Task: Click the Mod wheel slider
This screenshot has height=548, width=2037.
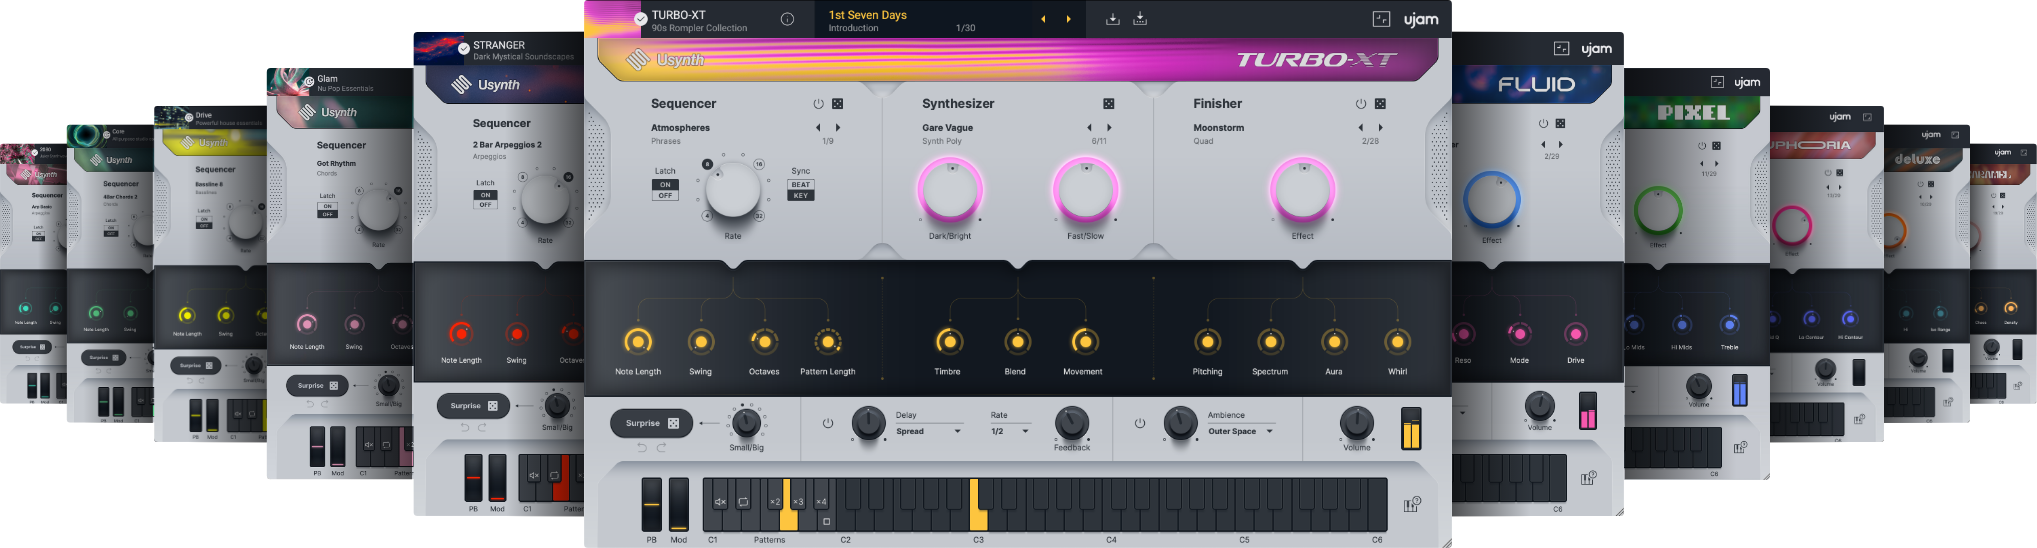Action: [679, 504]
